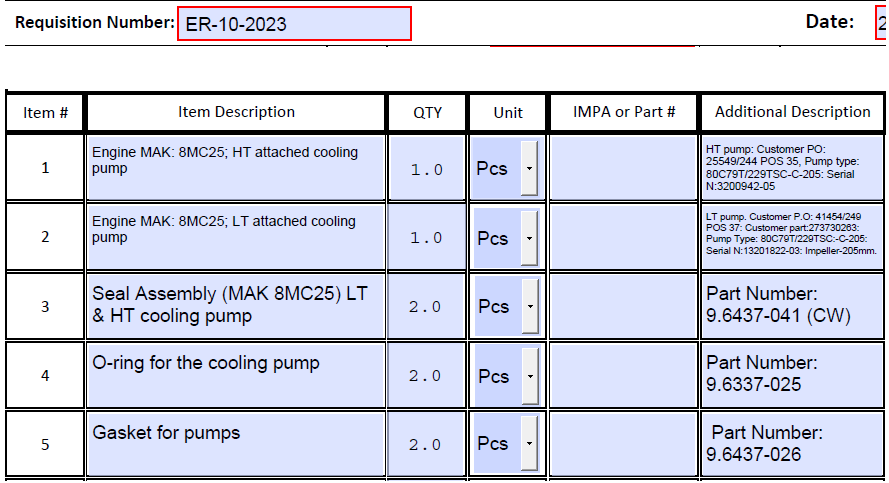The image size is (889, 483).
Task: Edit the HT attached cooling pump description
Action: pyautogui.click(x=236, y=168)
